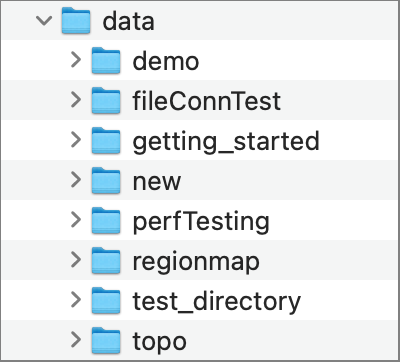Viewport: 400px width, 362px height.
Task: Expand the fileConnTest folder arrow
Action: tap(76, 100)
